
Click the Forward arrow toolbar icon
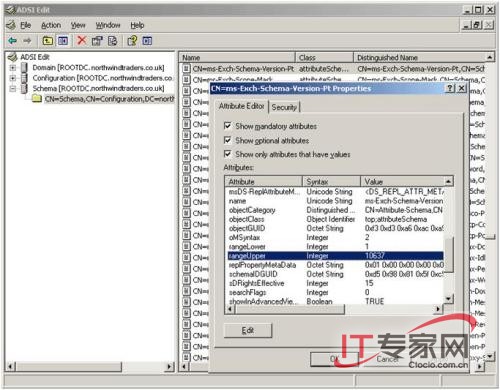[27, 41]
